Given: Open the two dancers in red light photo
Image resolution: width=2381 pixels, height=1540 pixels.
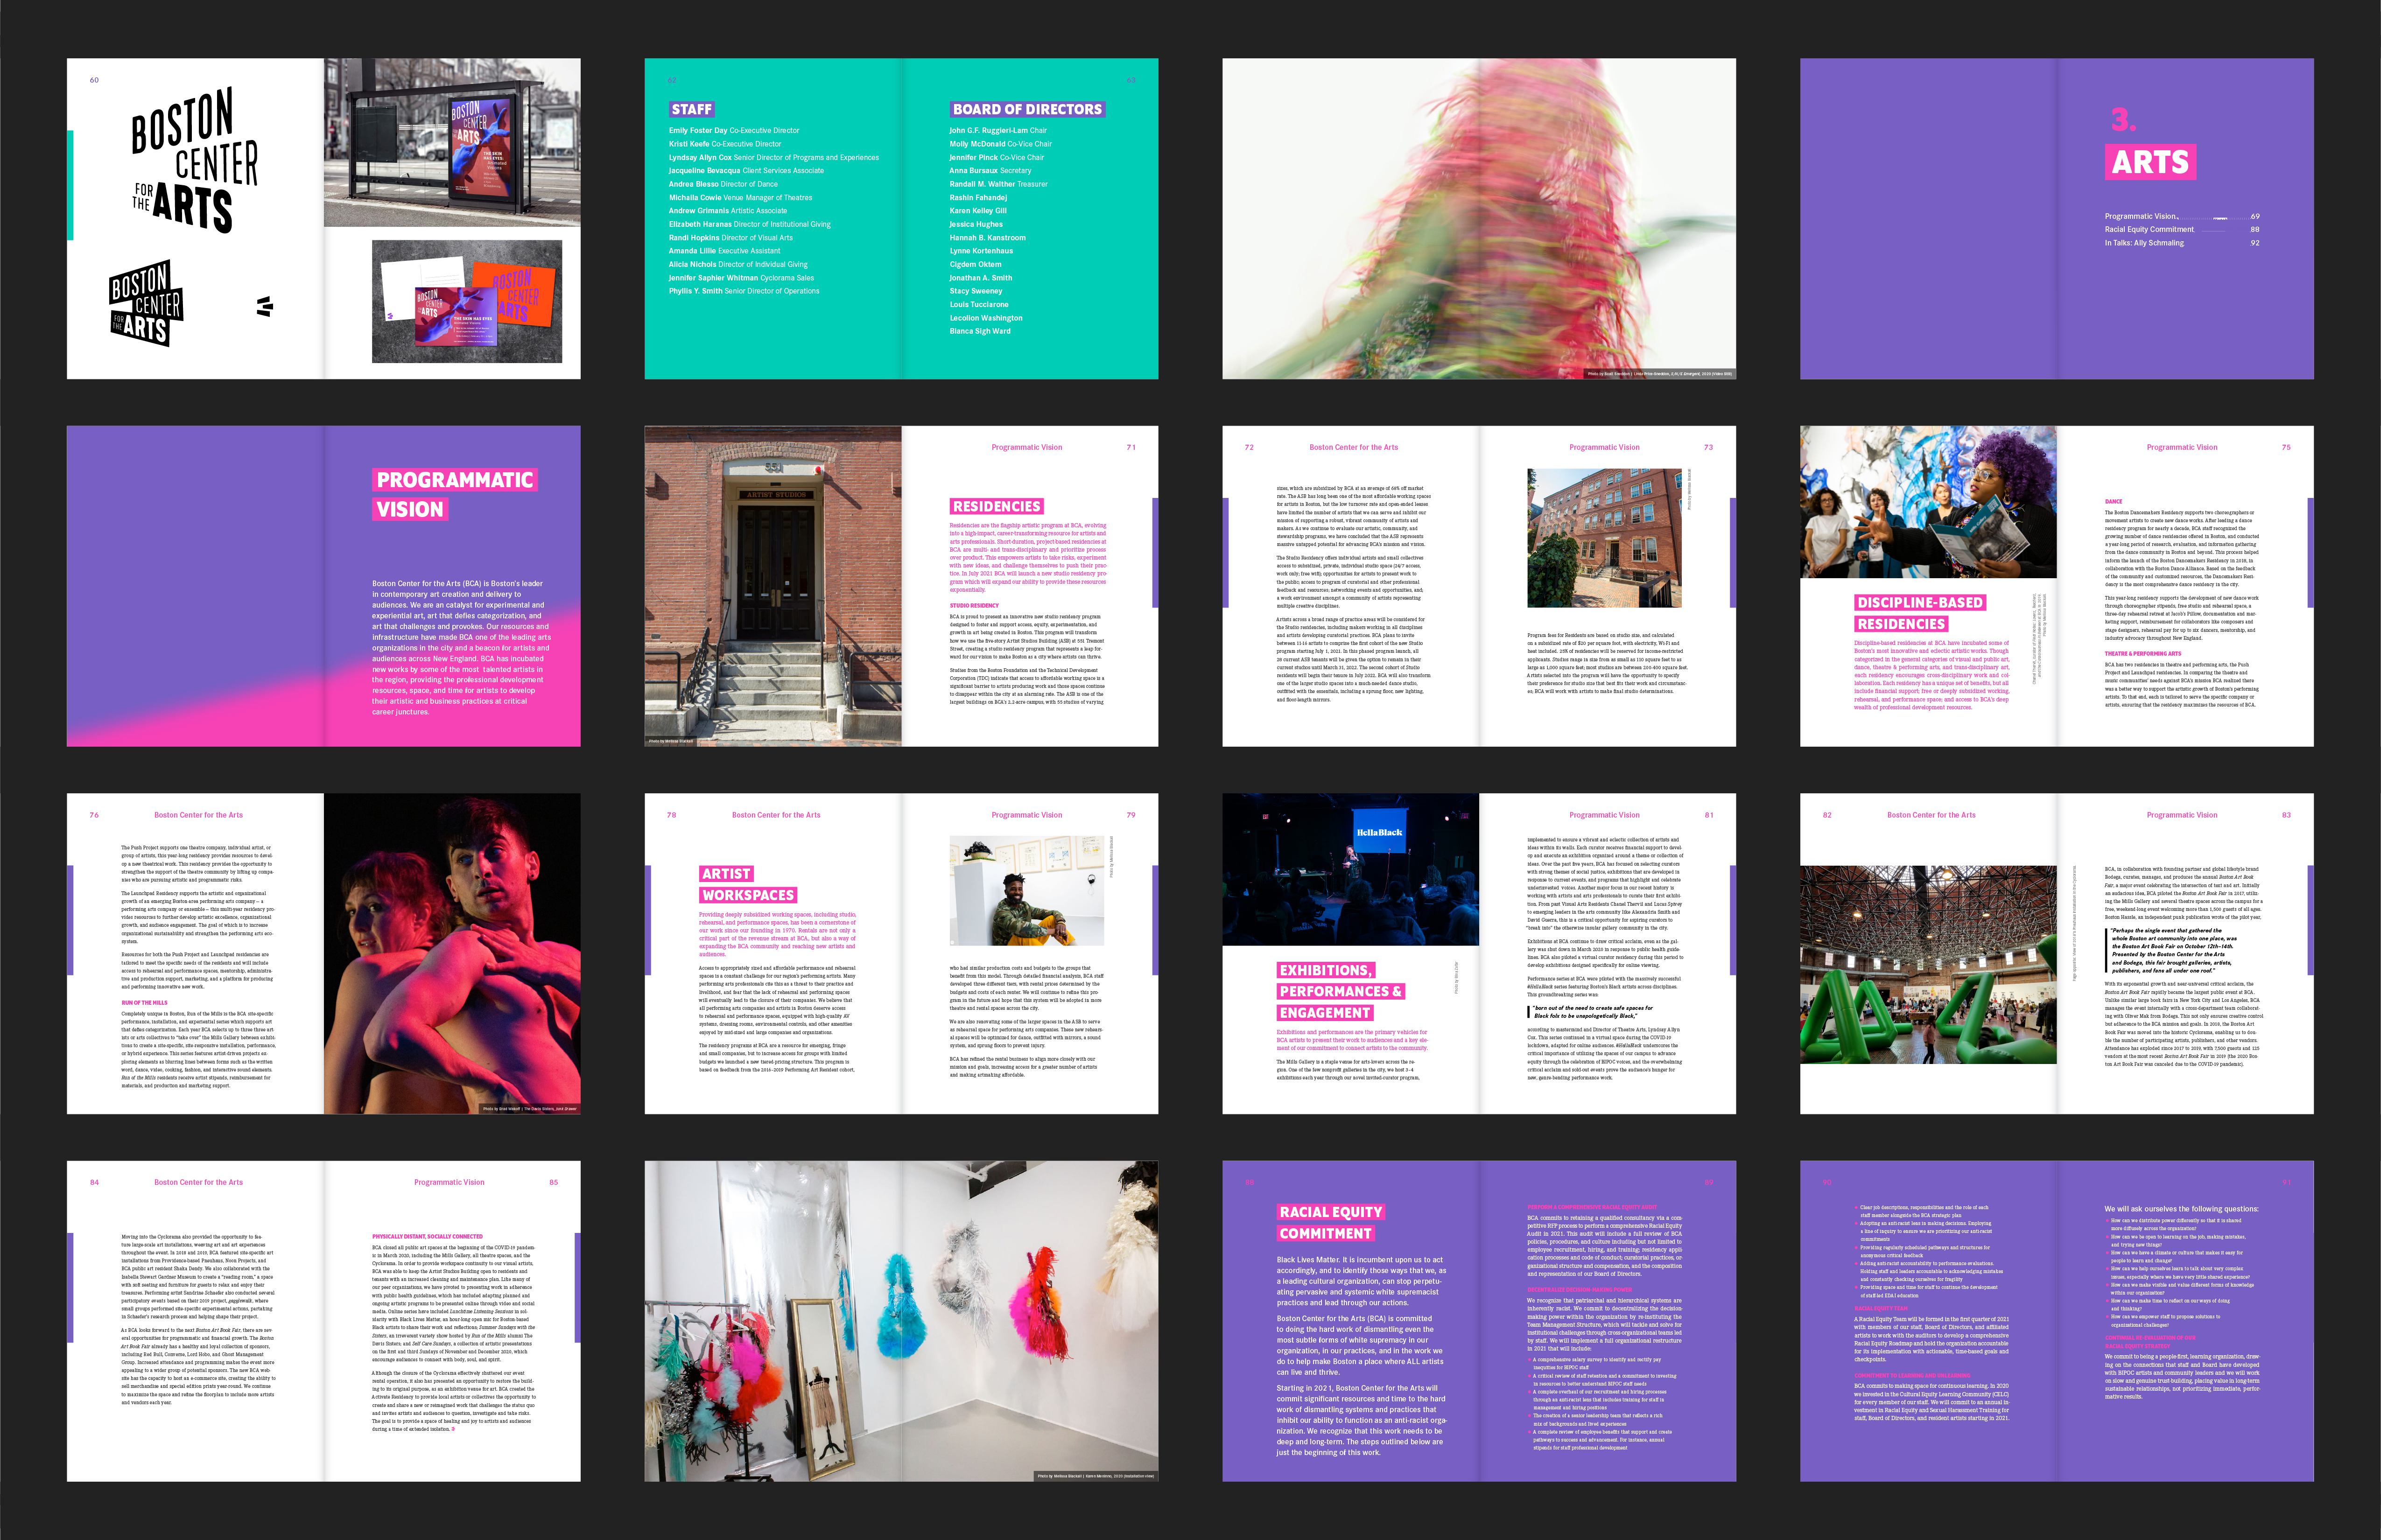Looking at the screenshot, I should click(x=452, y=953).
